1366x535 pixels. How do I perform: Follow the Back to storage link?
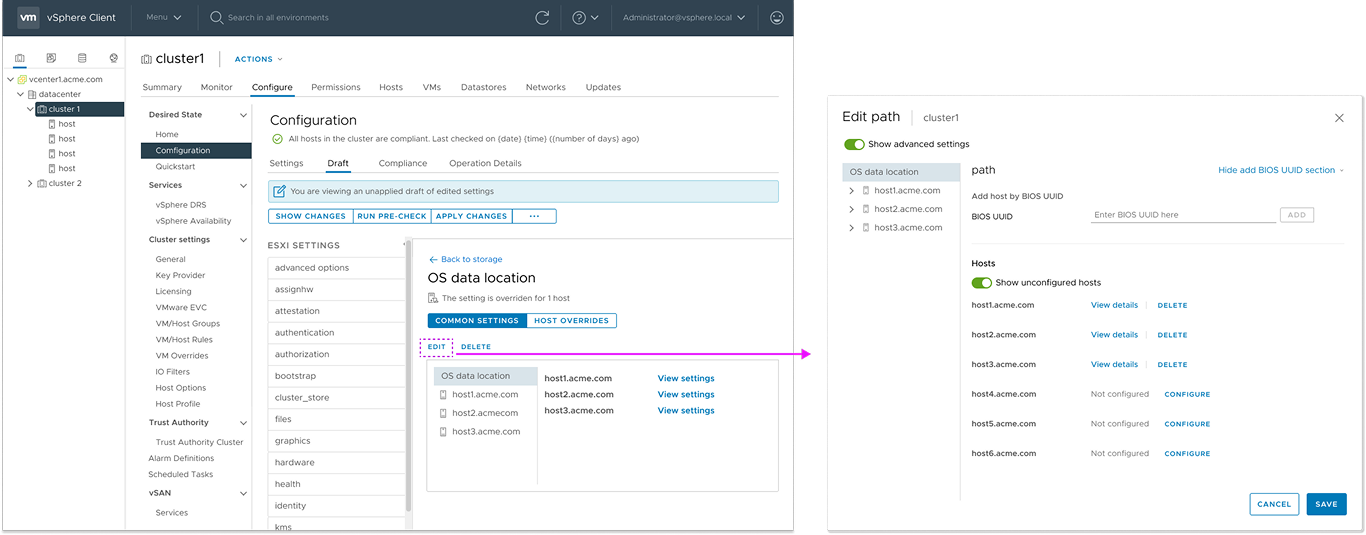[x=466, y=259]
